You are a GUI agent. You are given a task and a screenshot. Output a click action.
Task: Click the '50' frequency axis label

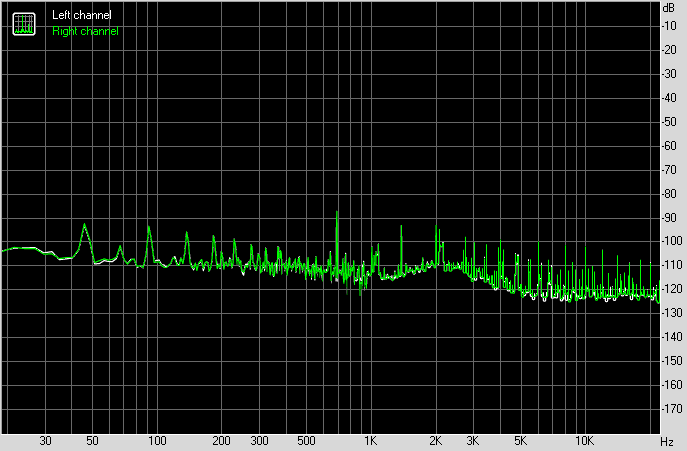92,441
